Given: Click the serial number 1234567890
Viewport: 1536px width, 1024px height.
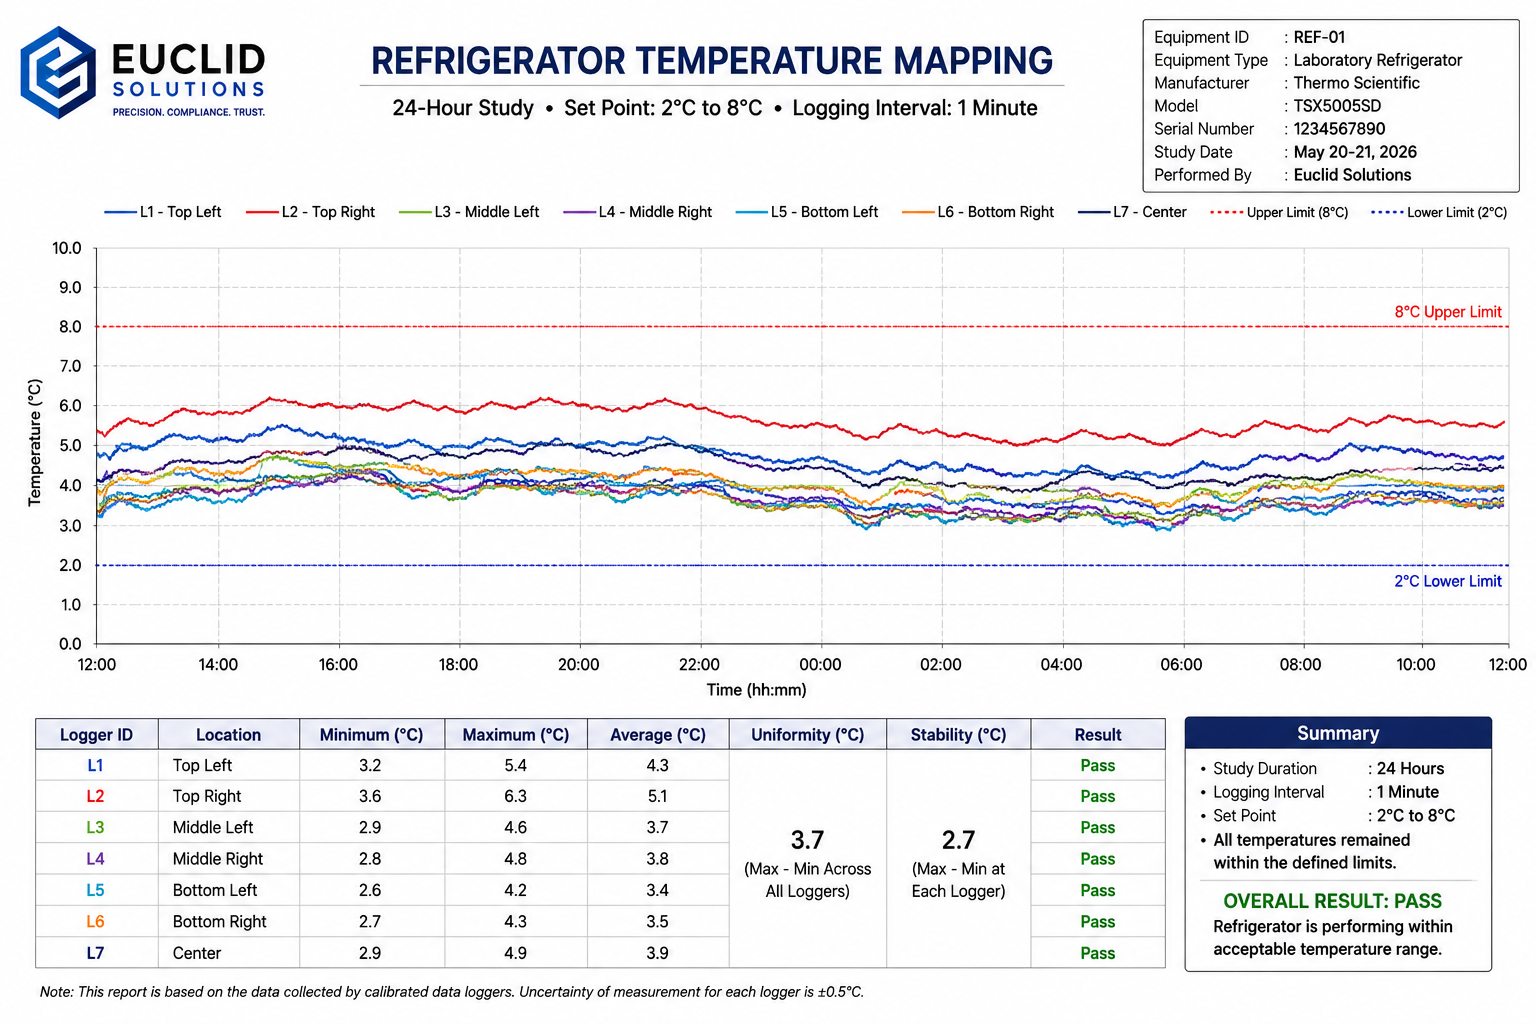Looking at the screenshot, I should click(1339, 129).
